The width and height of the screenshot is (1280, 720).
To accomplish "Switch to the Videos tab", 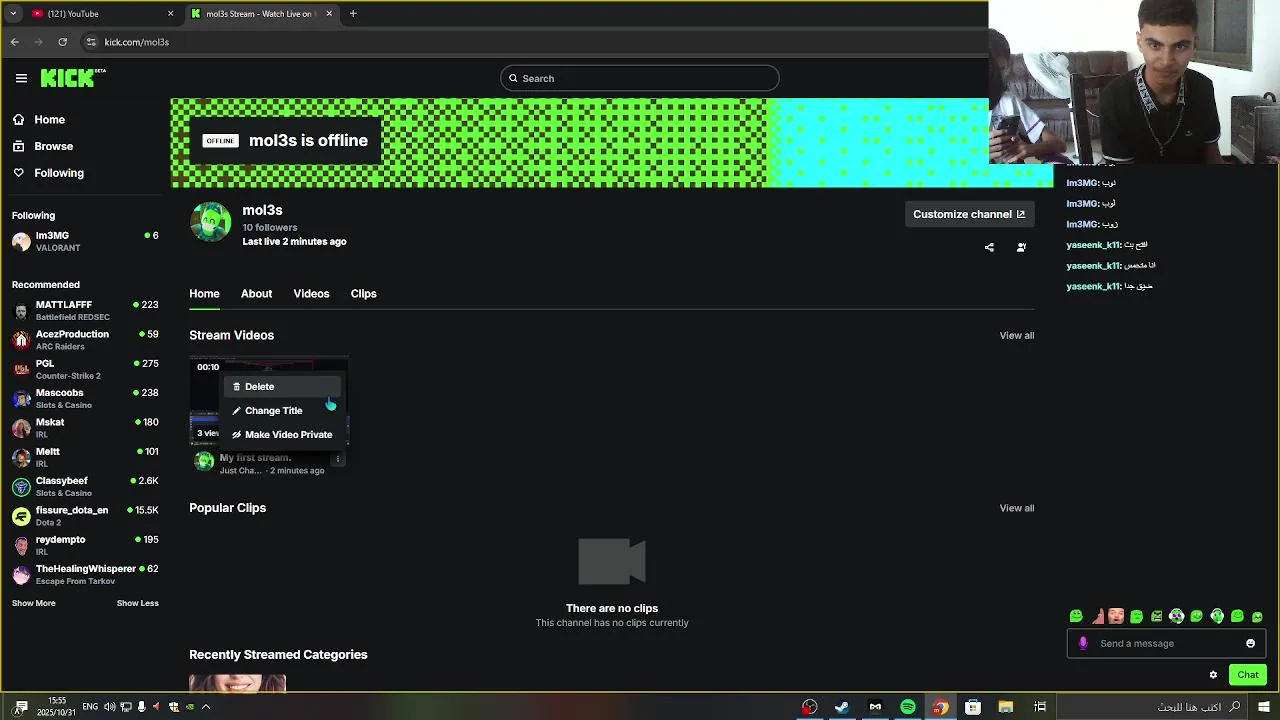I will coord(311,293).
